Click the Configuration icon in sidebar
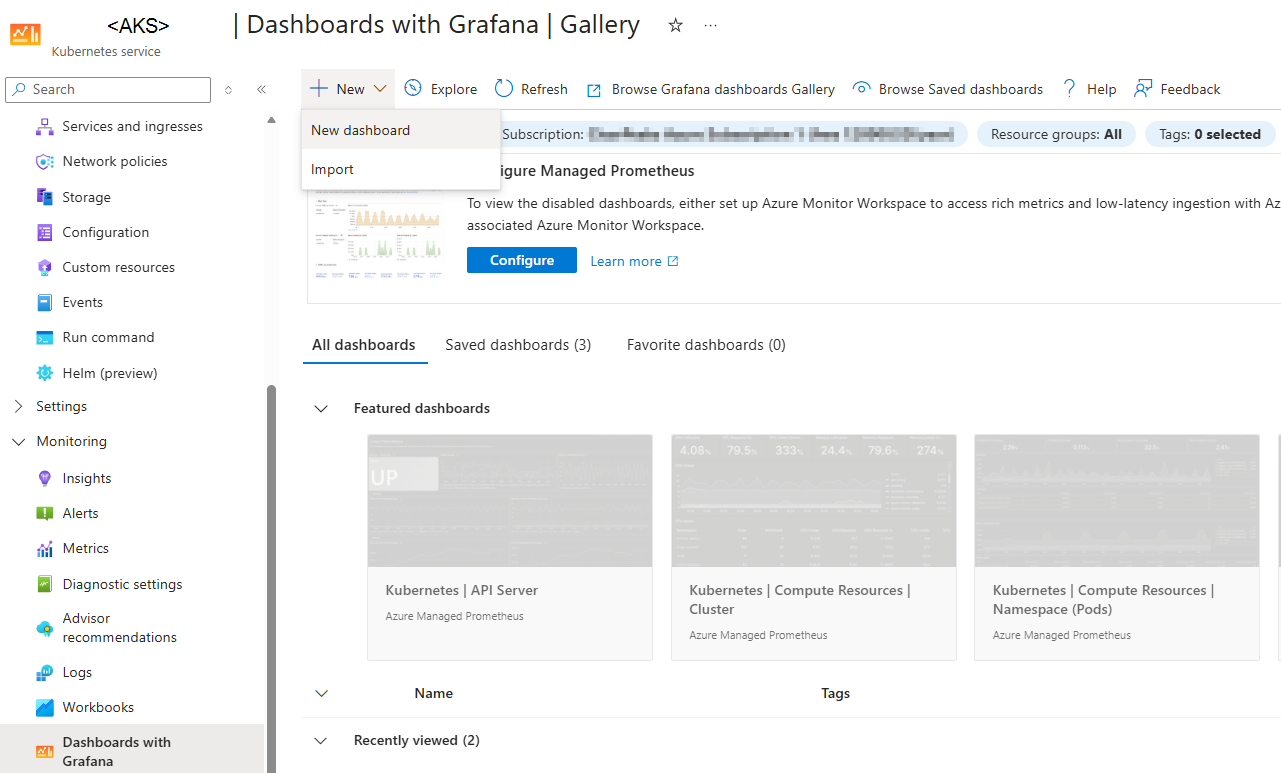This screenshot has width=1281, height=773. [44, 232]
